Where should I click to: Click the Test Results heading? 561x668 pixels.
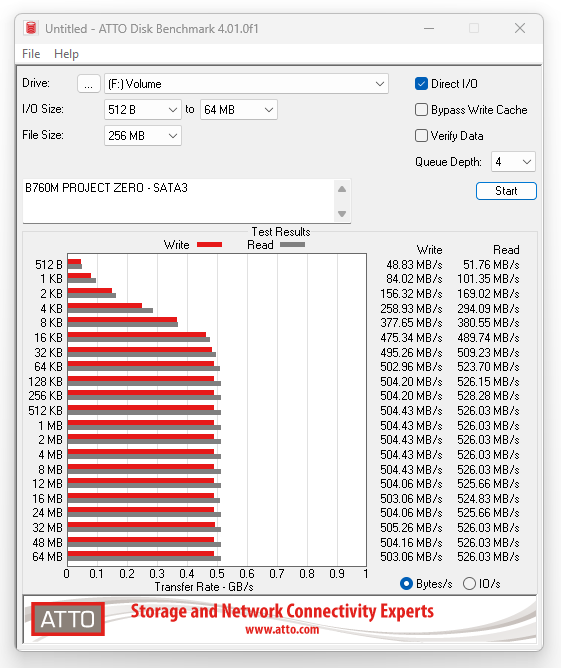click(281, 232)
